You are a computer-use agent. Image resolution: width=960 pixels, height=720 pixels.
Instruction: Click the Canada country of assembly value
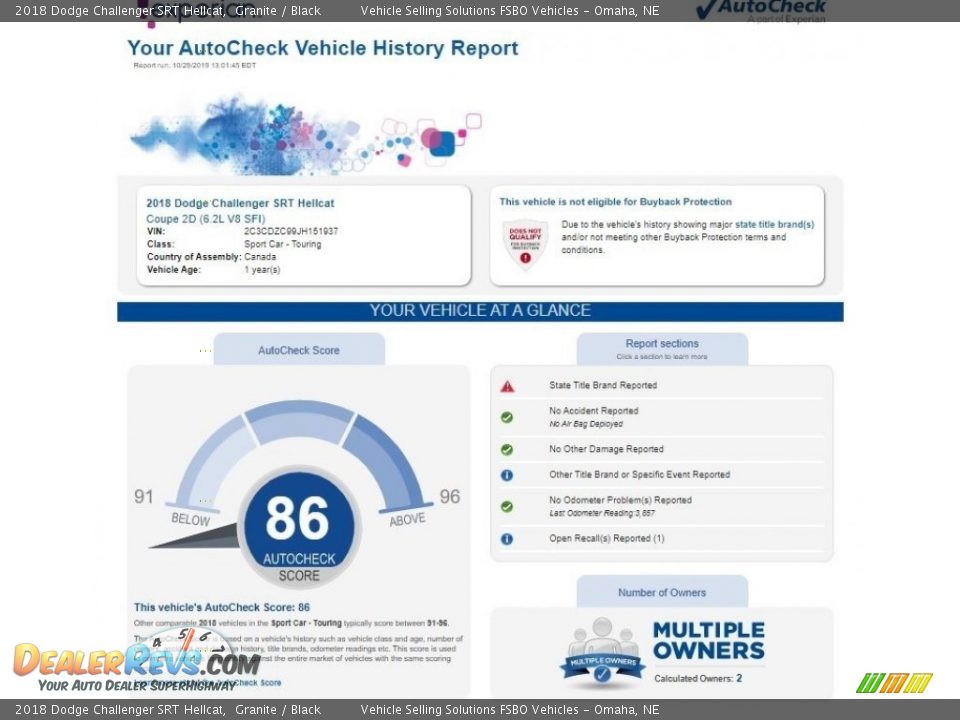pyautogui.click(x=260, y=257)
